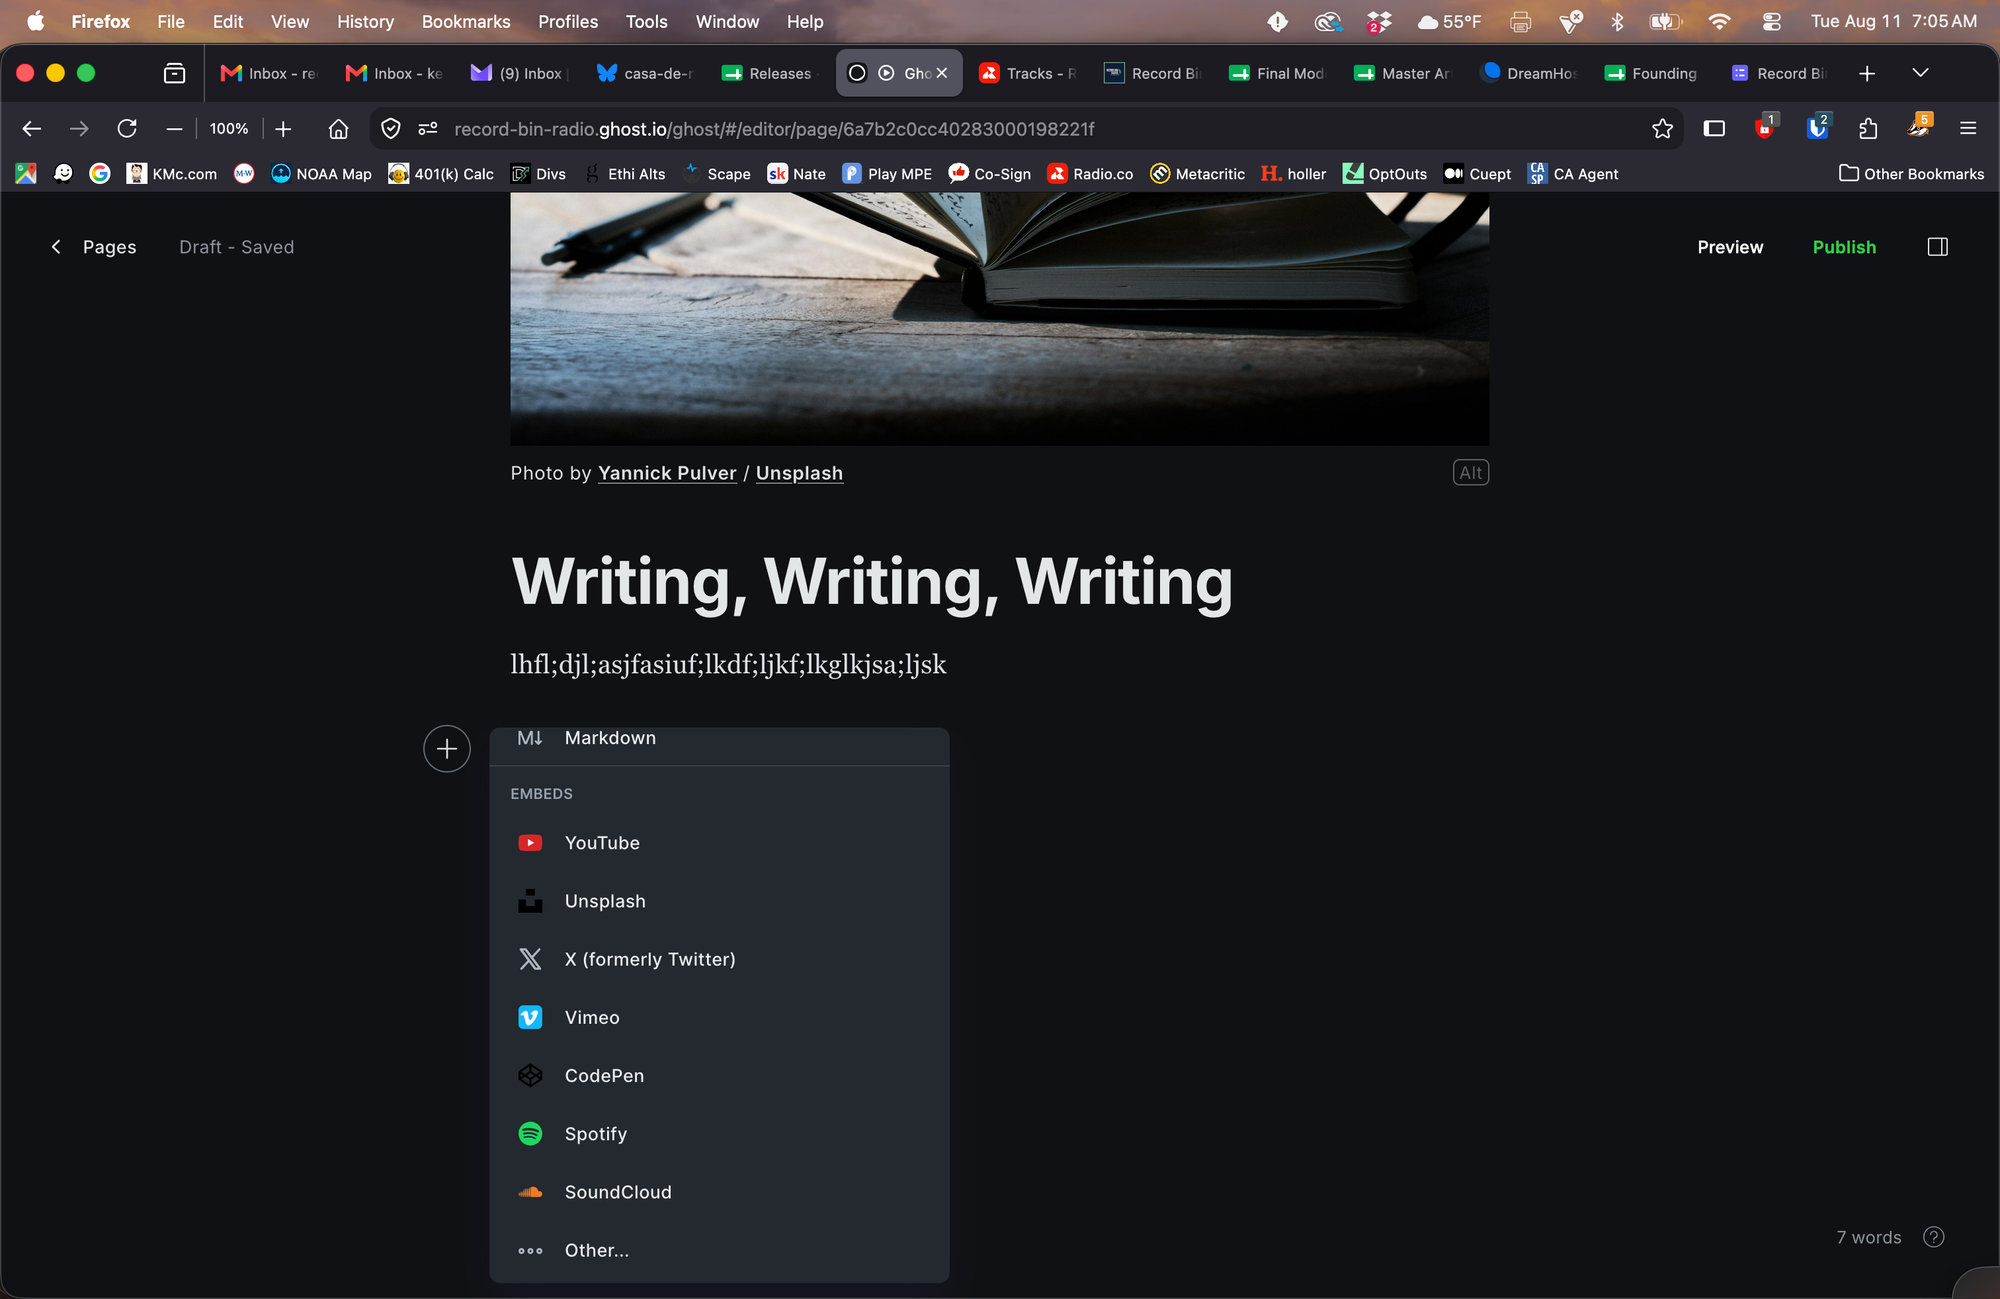Open the Radio.co bookmark
Image resolution: width=2000 pixels, height=1299 pixels.
[1090, 174]
